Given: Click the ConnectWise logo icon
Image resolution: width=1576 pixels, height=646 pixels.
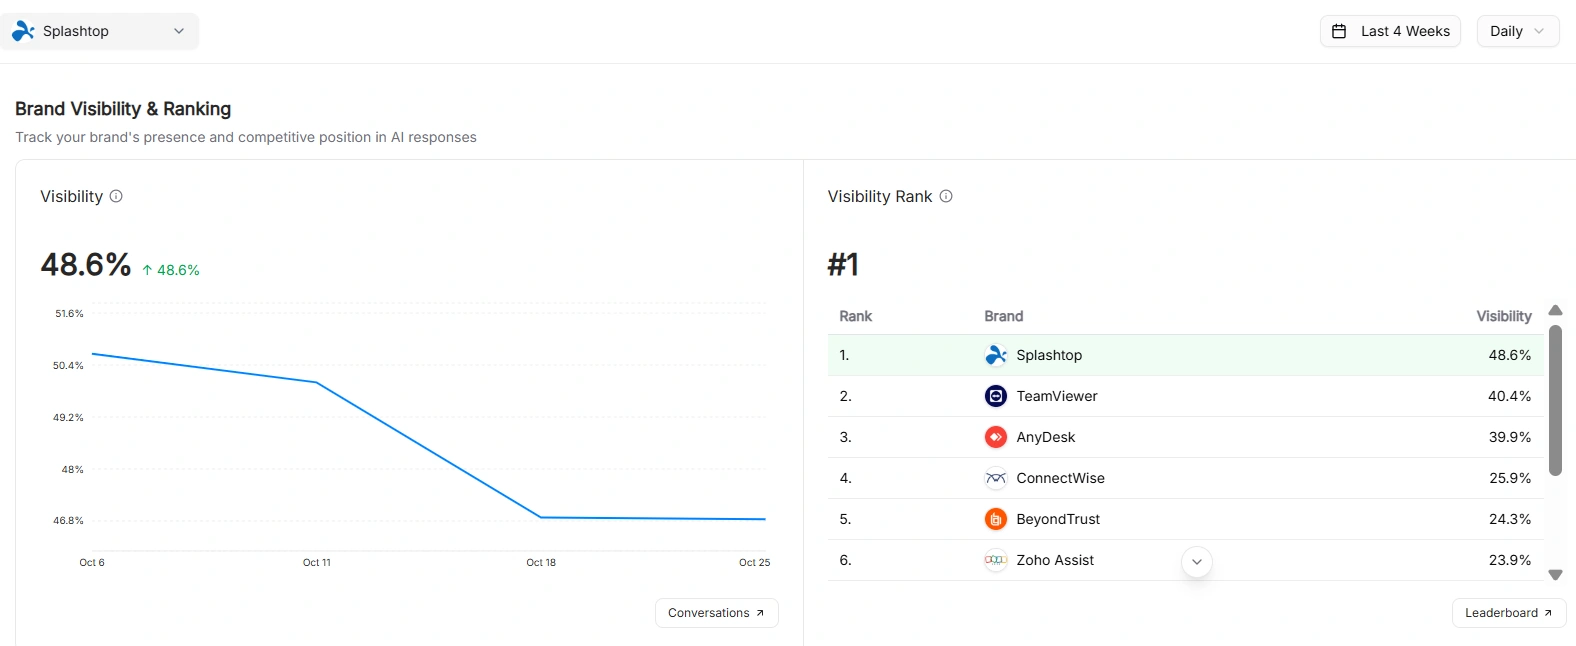Looking at the screenshot, I should [996, 478].
